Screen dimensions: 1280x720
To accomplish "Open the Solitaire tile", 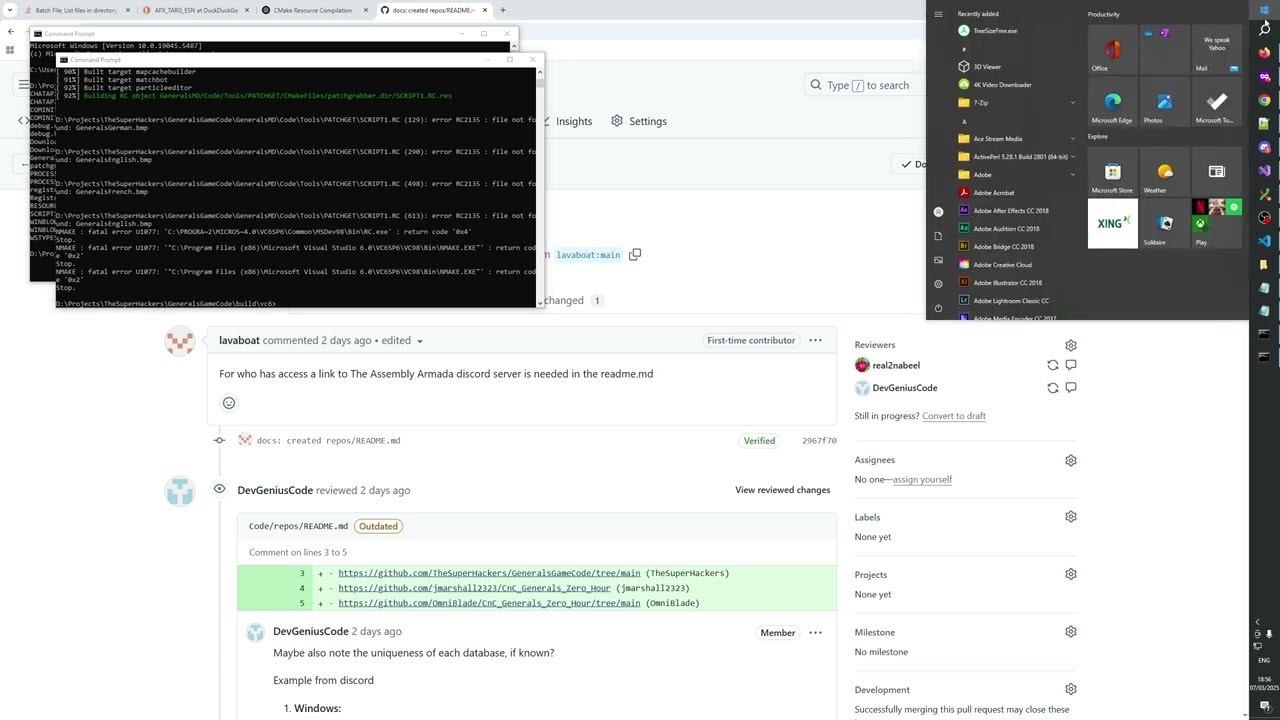I will 1165,224.
